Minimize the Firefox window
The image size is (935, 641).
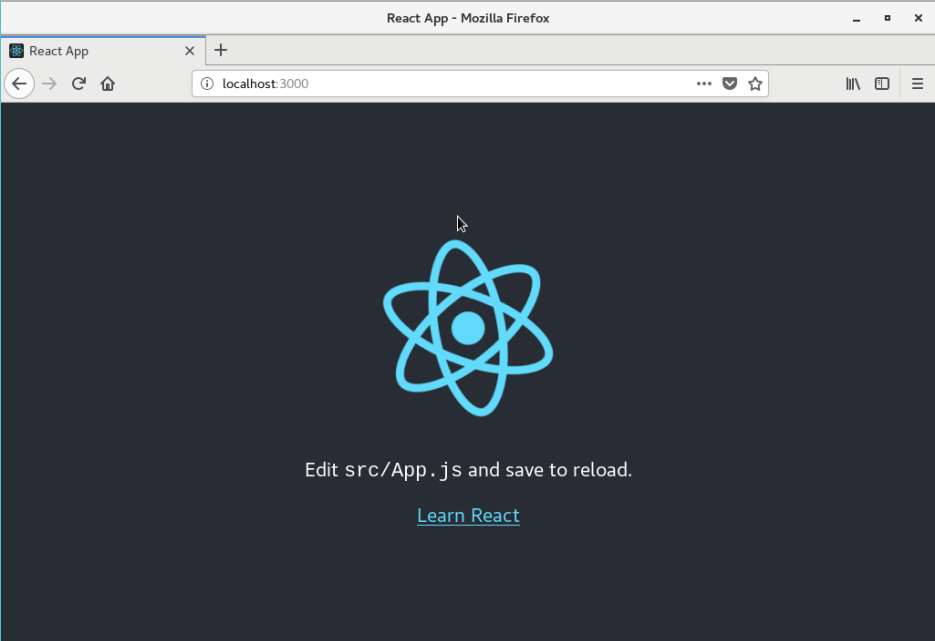pos(856,18)
